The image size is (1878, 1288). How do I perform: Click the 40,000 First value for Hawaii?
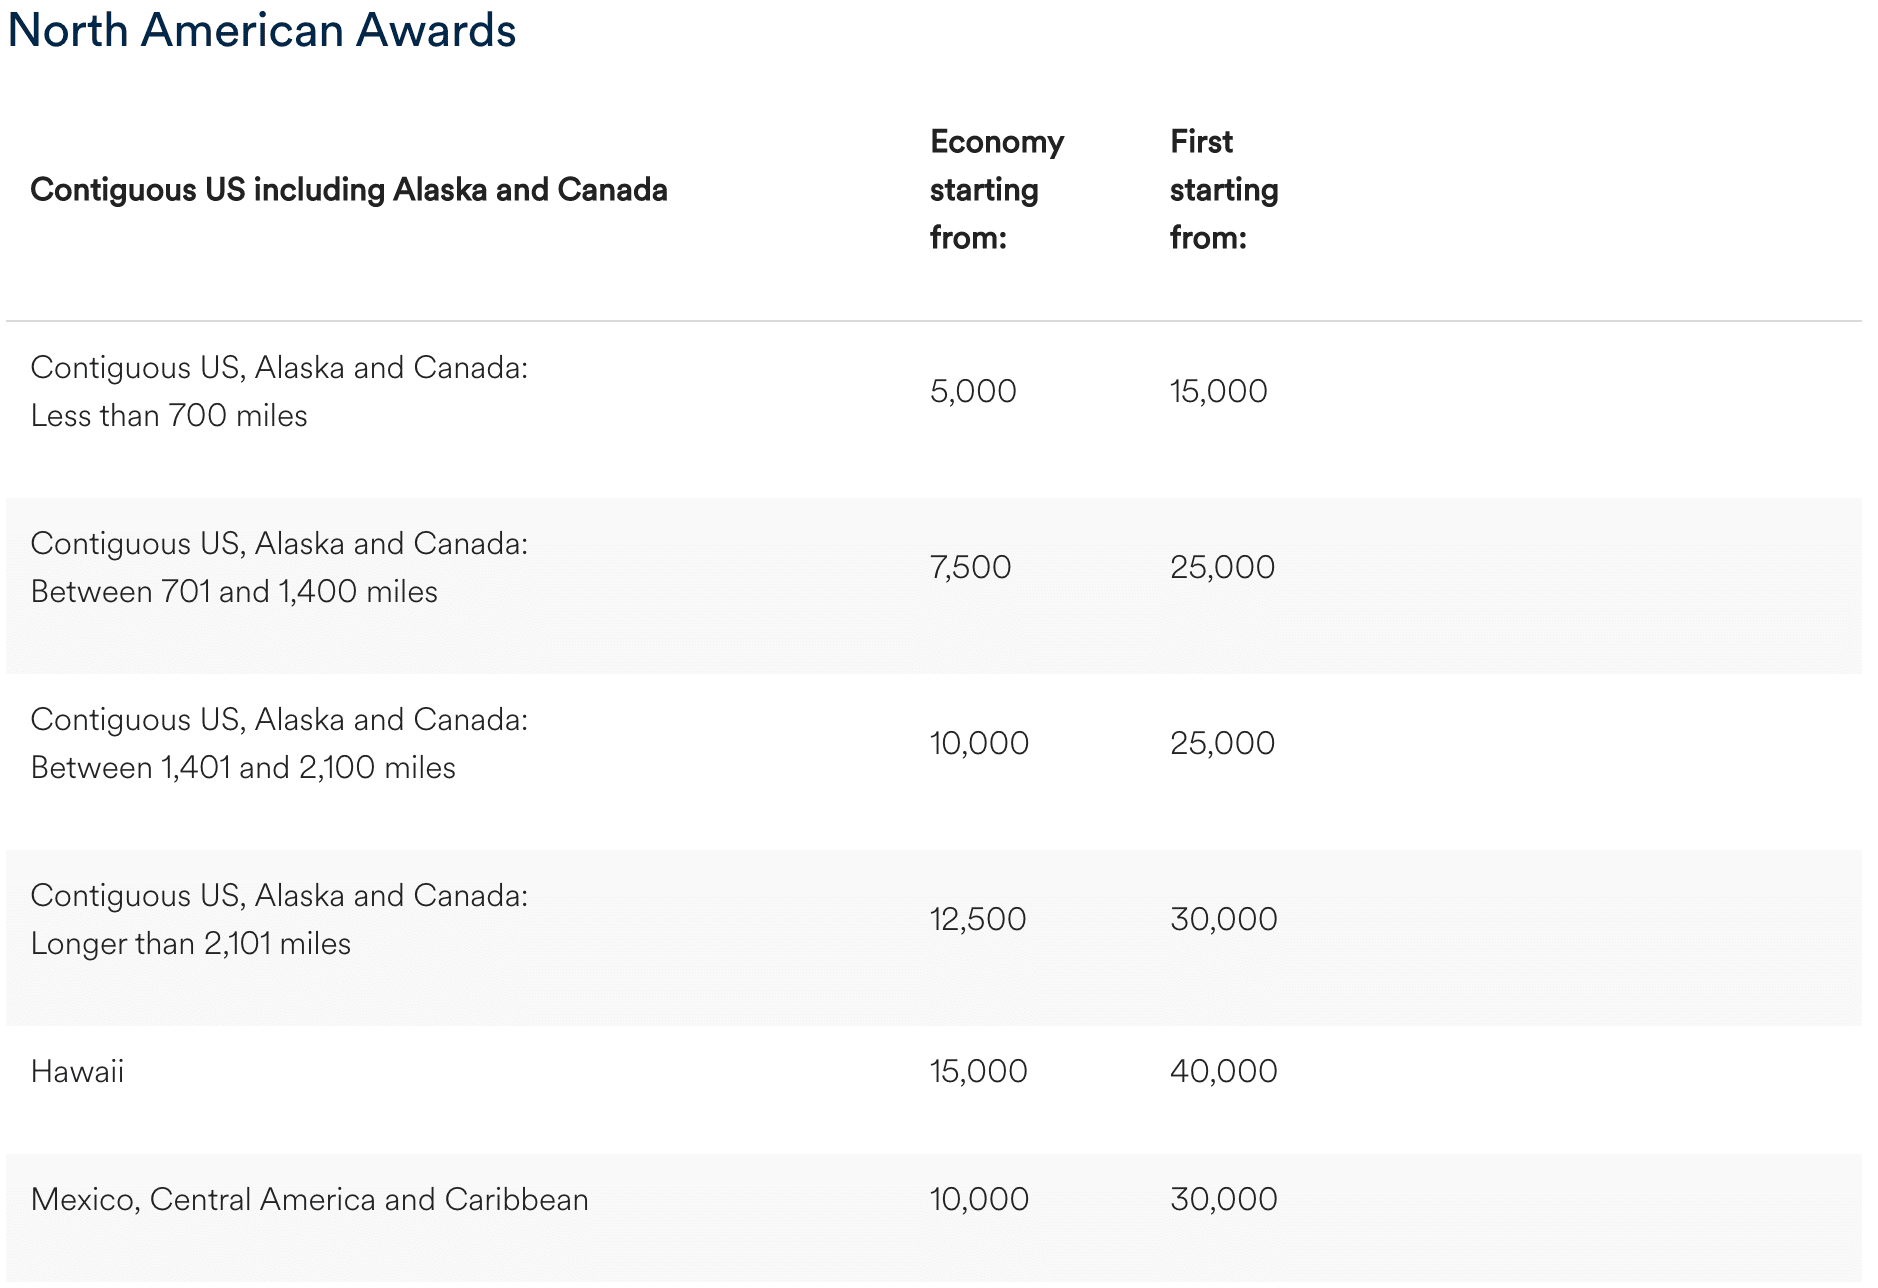(1223, 1071)
